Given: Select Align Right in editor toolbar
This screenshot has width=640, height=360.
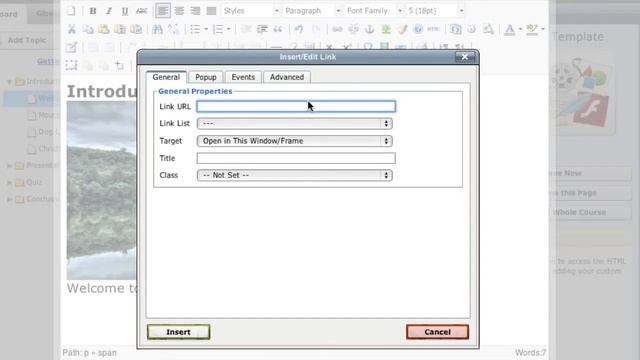Looking at the screenshot, I should click(195, 11).
